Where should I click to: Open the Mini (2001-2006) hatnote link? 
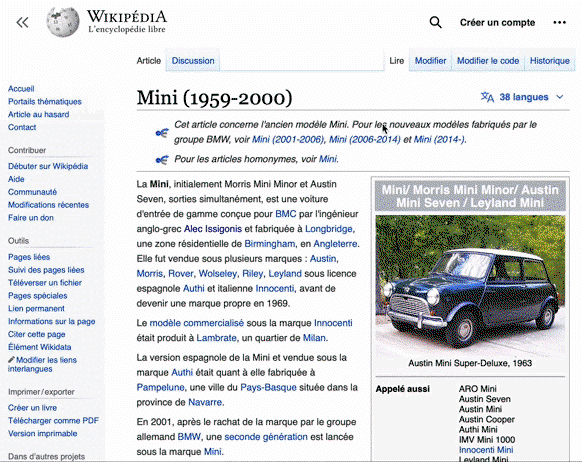click(288, 140)
